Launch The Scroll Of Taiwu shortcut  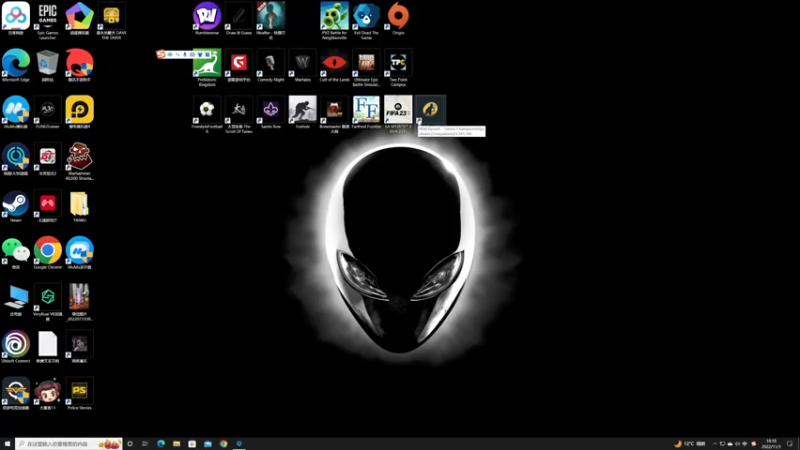239,113
